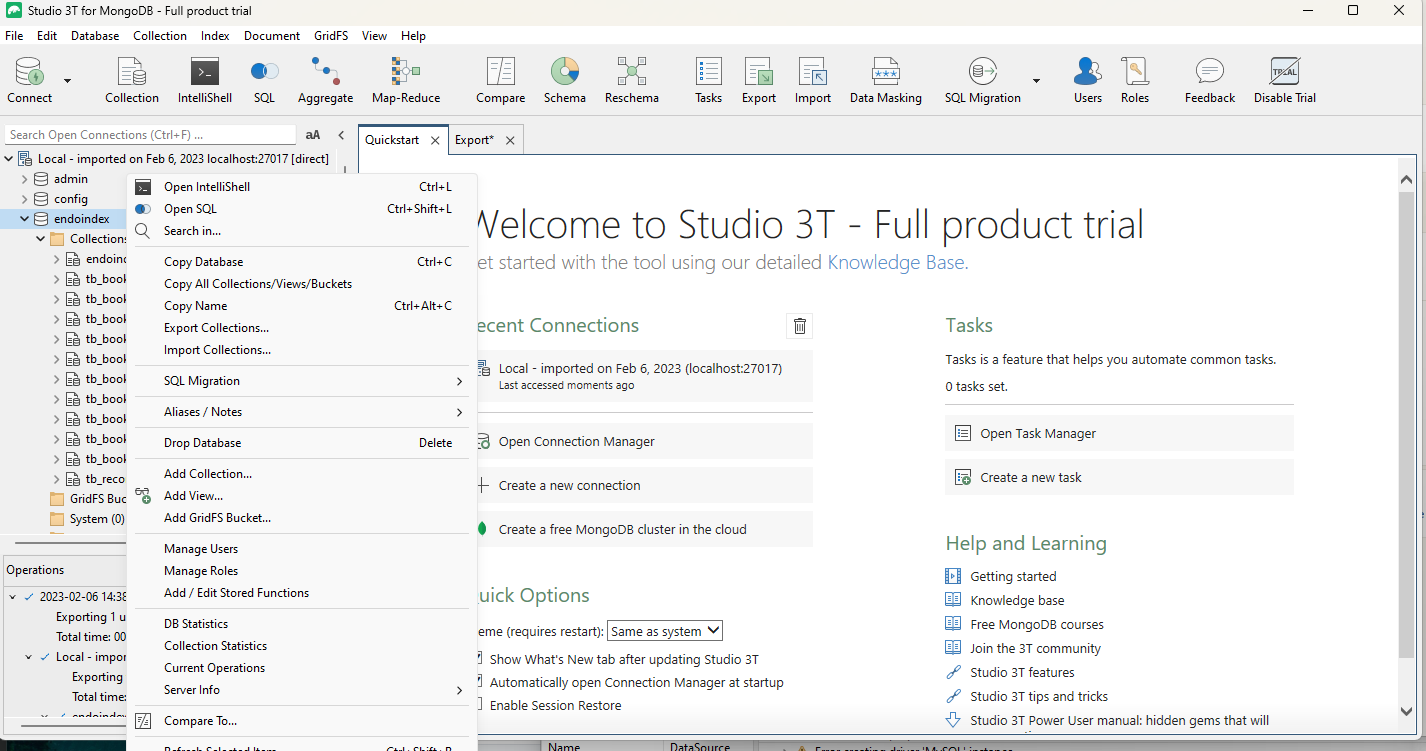Launch IntelliShell from the toolbar
1426x751 pixels.
(x=205, y=79)
